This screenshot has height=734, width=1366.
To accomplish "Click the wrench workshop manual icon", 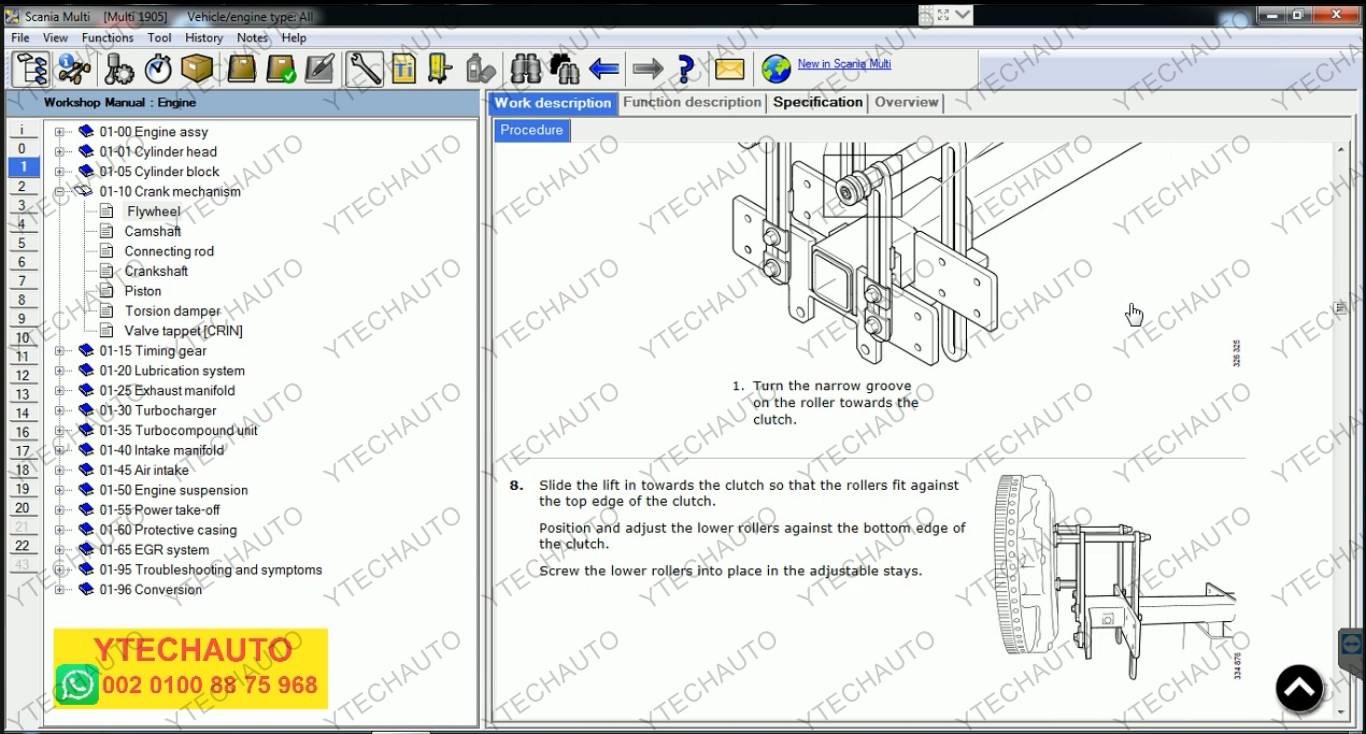I will [x=365, y=69].
